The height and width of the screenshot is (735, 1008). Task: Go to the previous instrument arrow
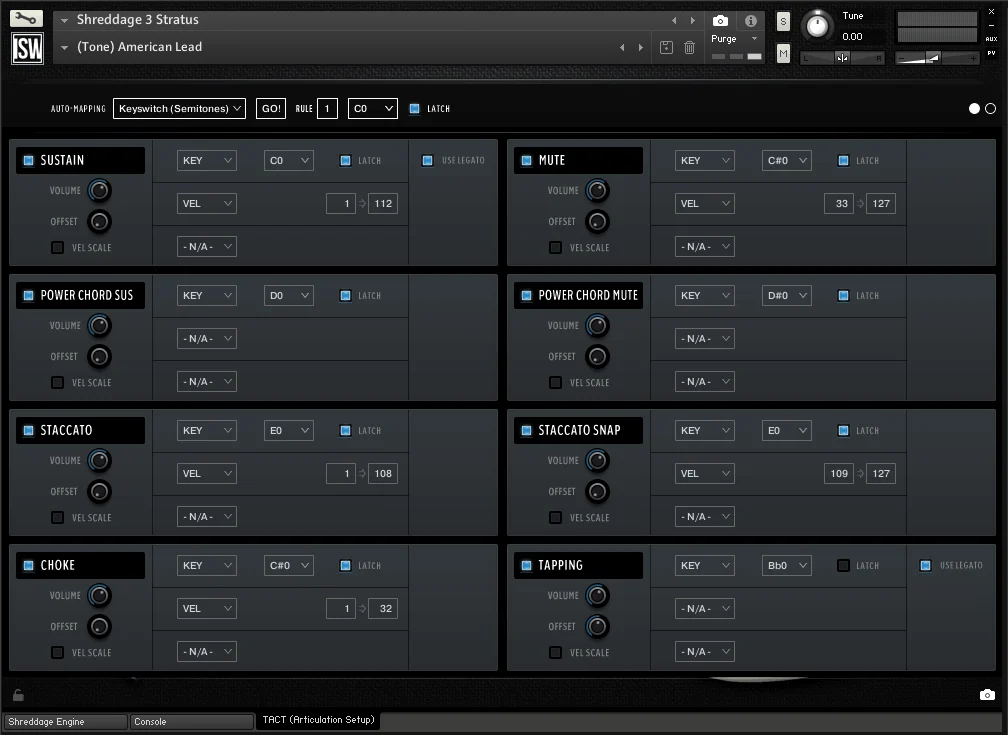[674, 21]
